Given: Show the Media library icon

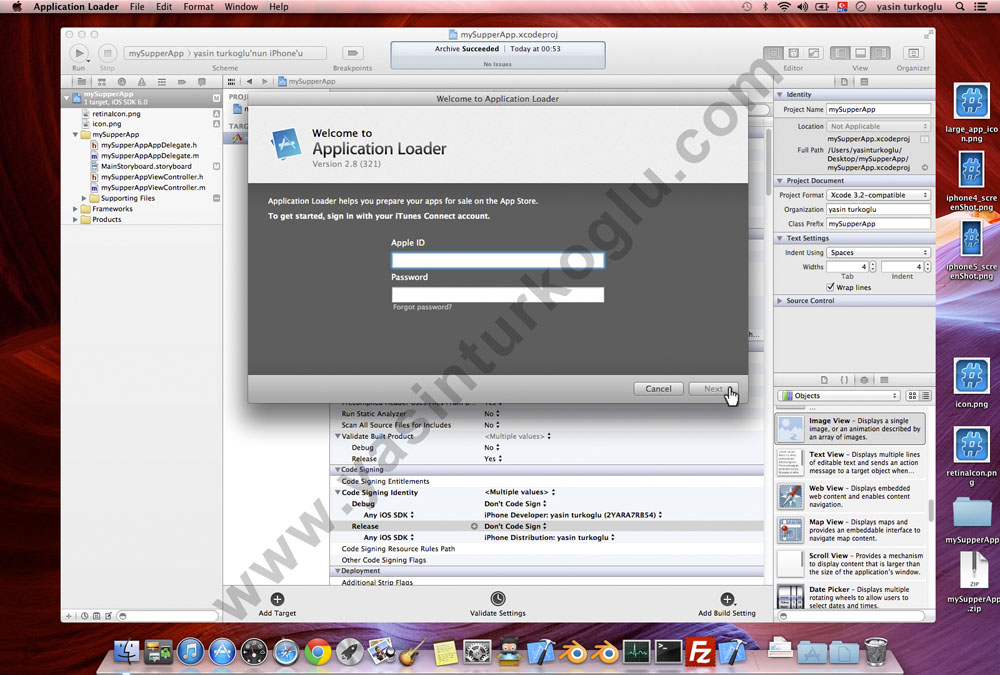Looking at the screenshot, I should click(884, 380).
